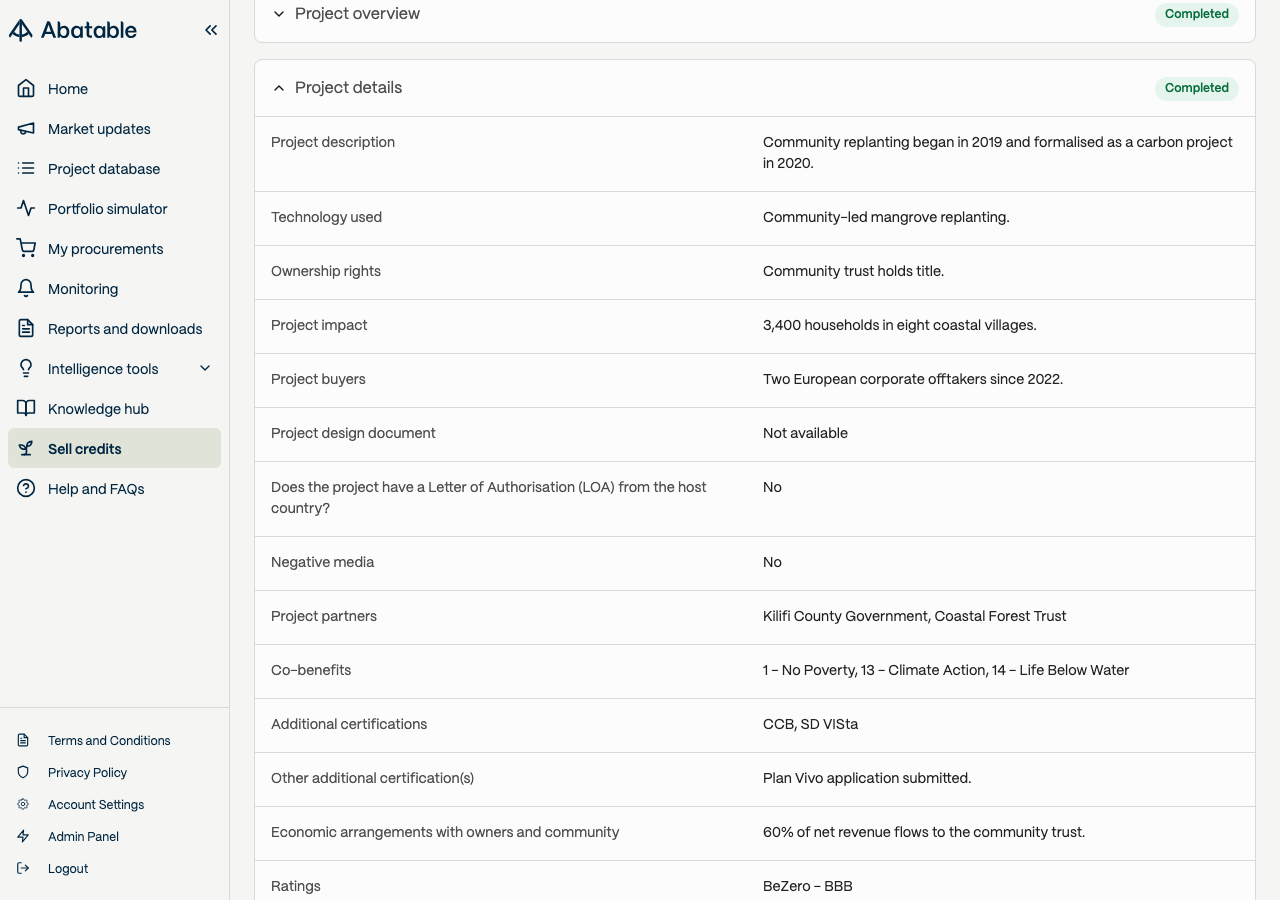Click the Knowledge hub book icon
The width and height of the screenshot is (1280, 900).
27,409
